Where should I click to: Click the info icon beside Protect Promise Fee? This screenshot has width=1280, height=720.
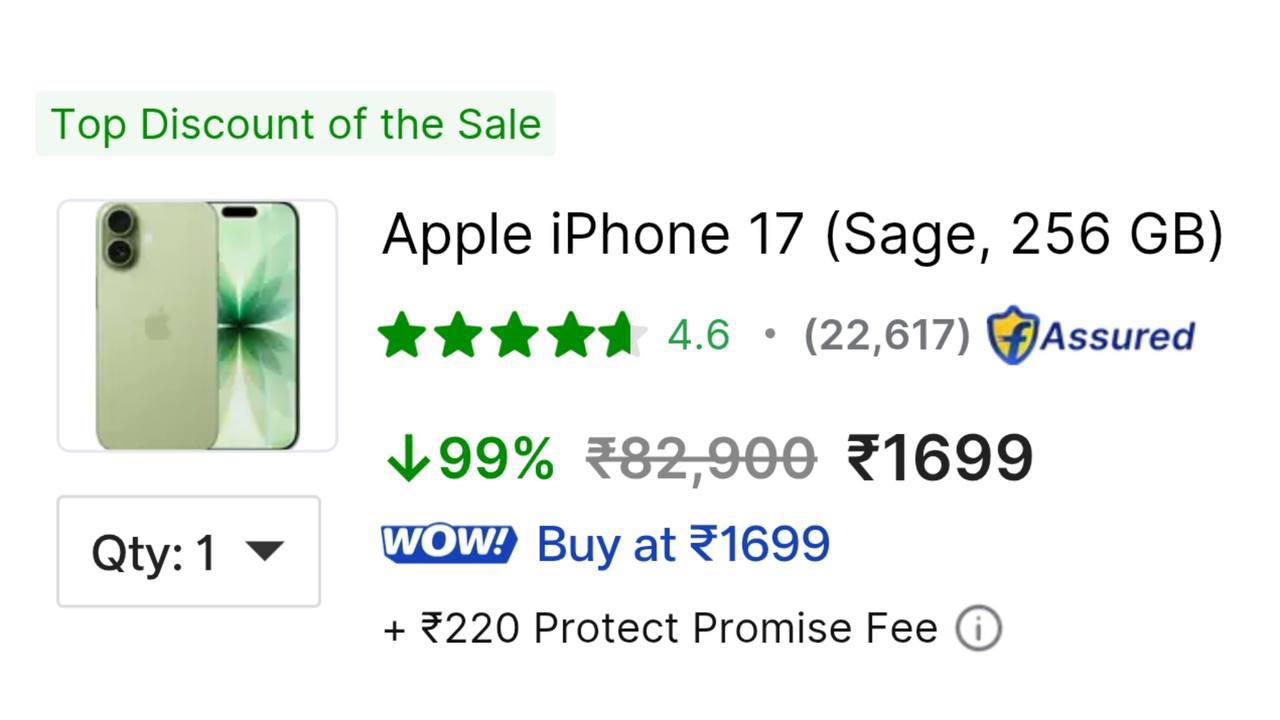978,629
